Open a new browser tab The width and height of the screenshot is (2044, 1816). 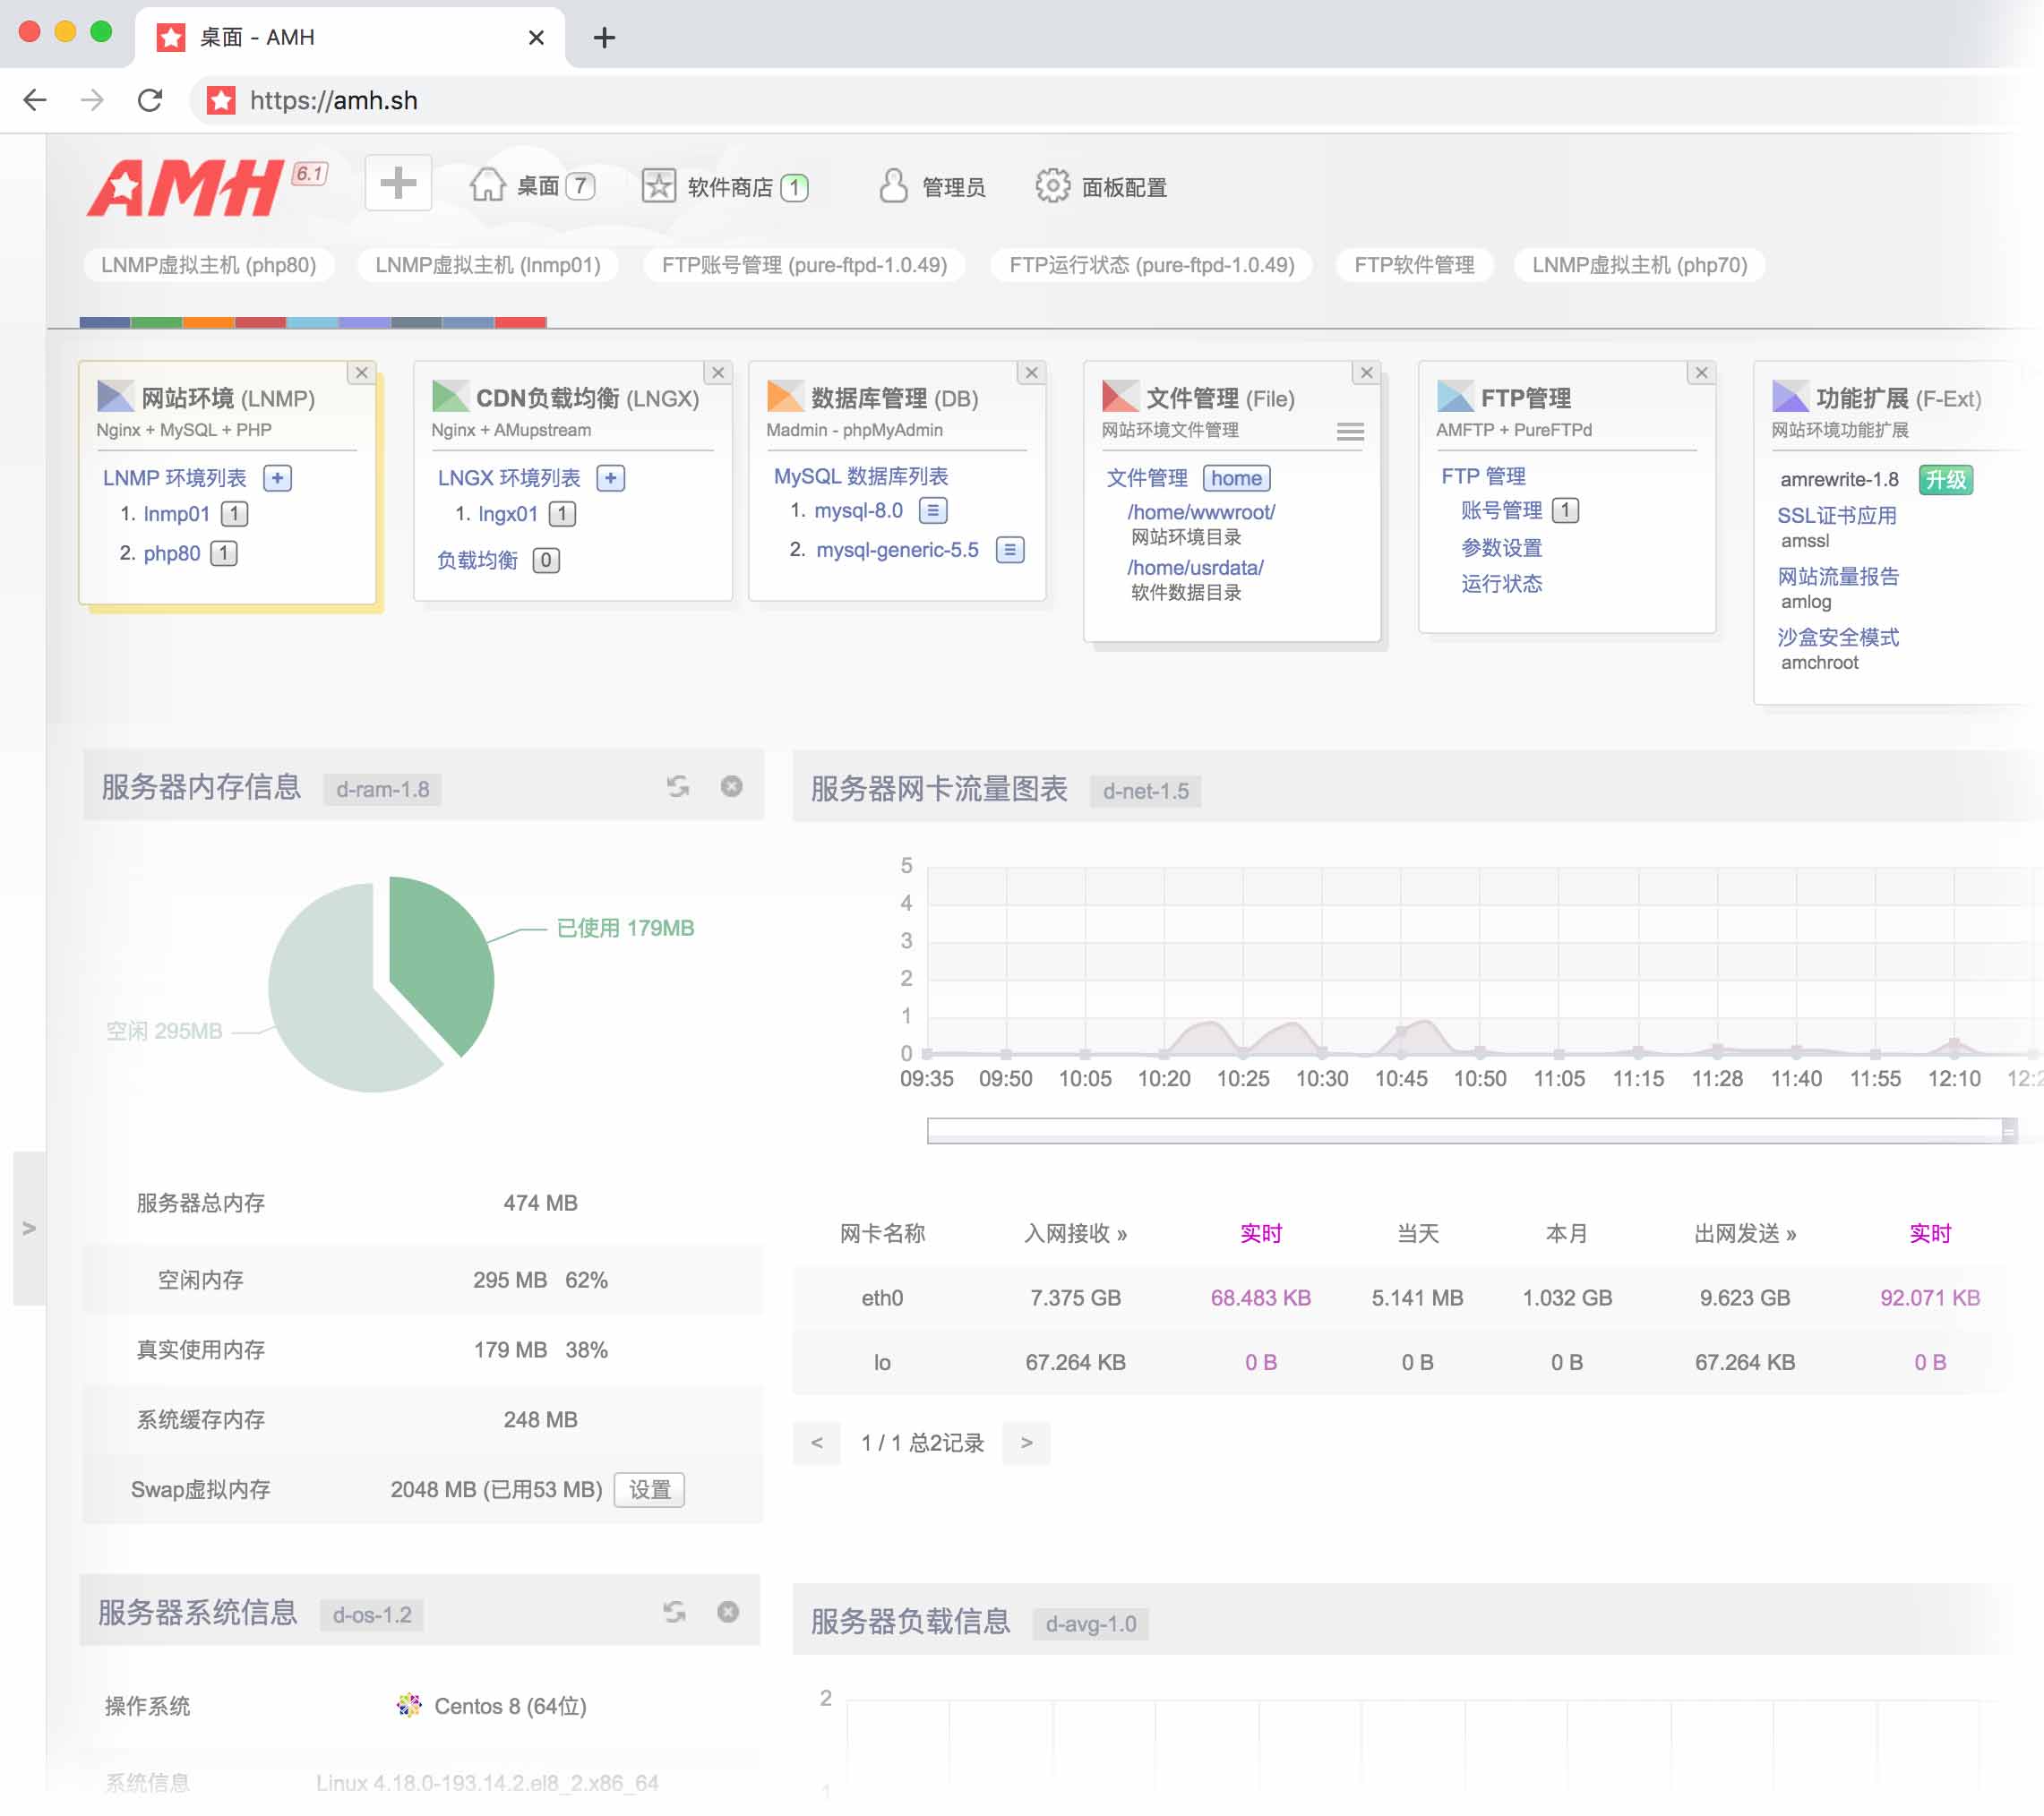click(604, 37)
